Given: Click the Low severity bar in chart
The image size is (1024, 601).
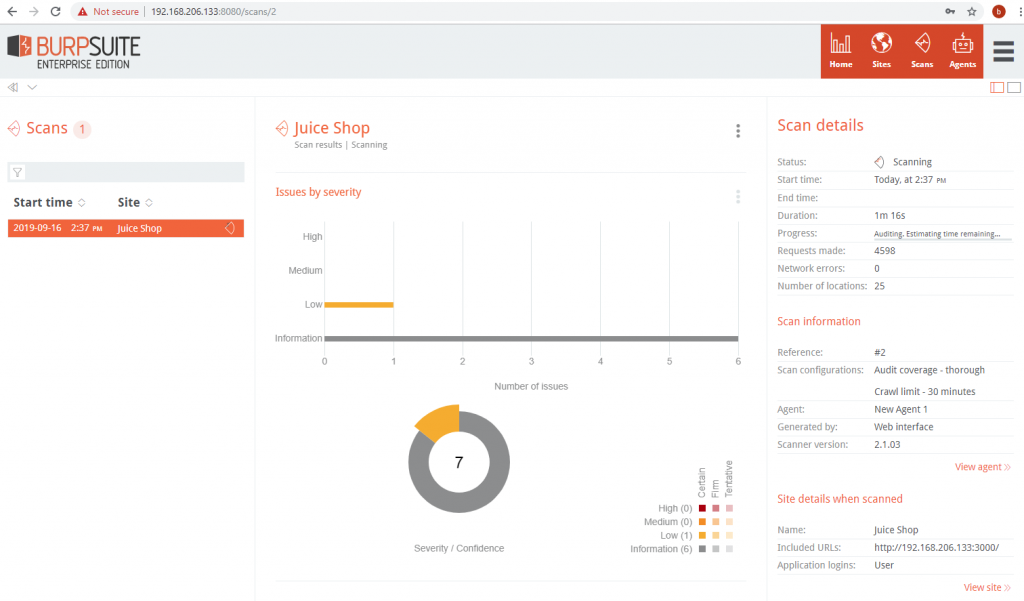Looking at the screenshot, I should [359, 304].
